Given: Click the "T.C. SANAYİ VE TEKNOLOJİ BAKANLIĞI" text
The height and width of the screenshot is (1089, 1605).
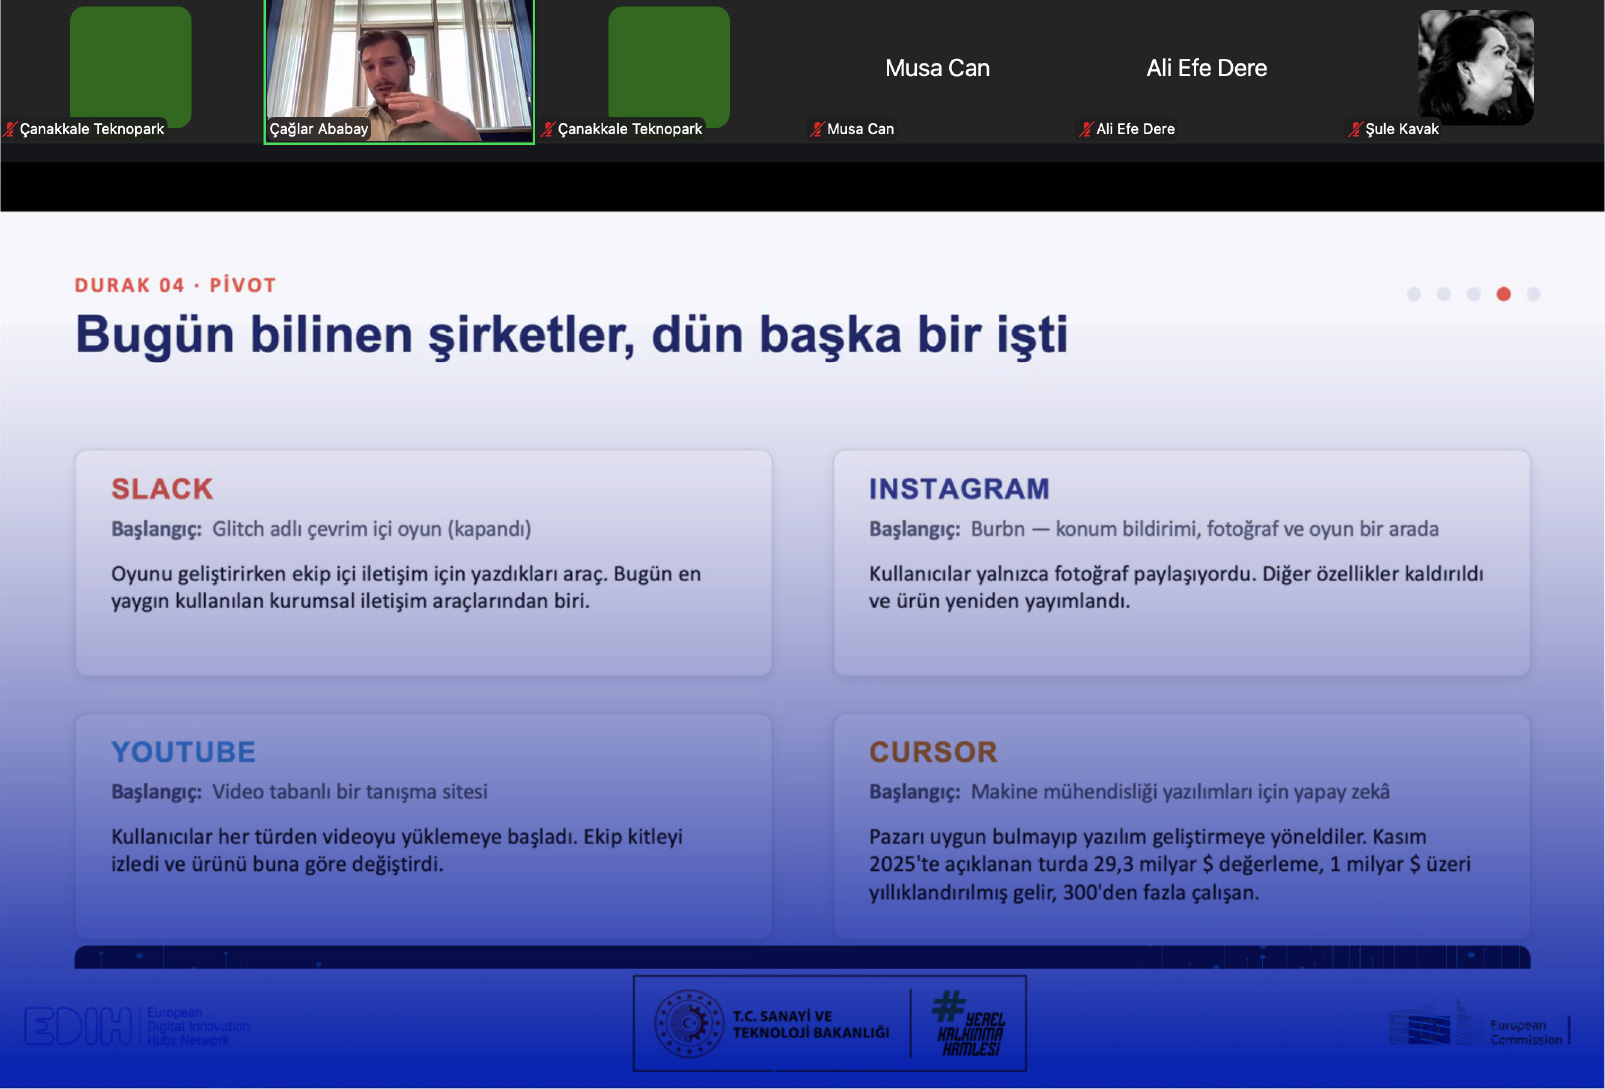Looking at the screenshot, I should click(811, 1024).
